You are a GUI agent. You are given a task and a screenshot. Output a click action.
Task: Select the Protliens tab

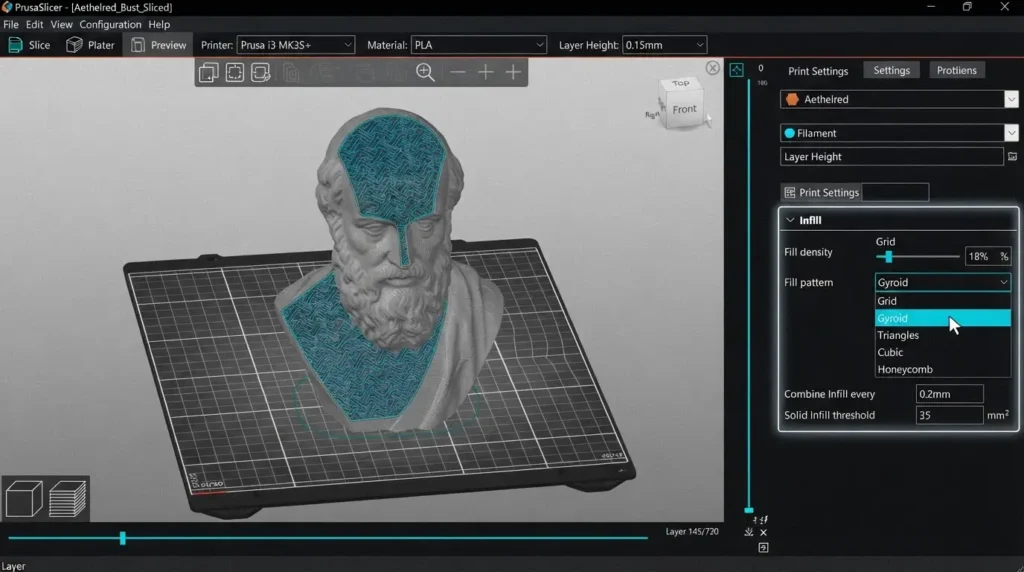click(x=957, y=70)
